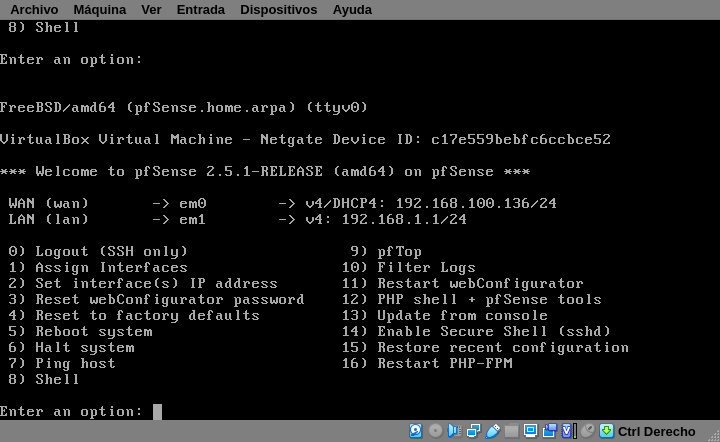The width and height of the screenshot is (720, 442).
Task: Click the '(ttyv0)' terminal name
Action: click(337, 108)
